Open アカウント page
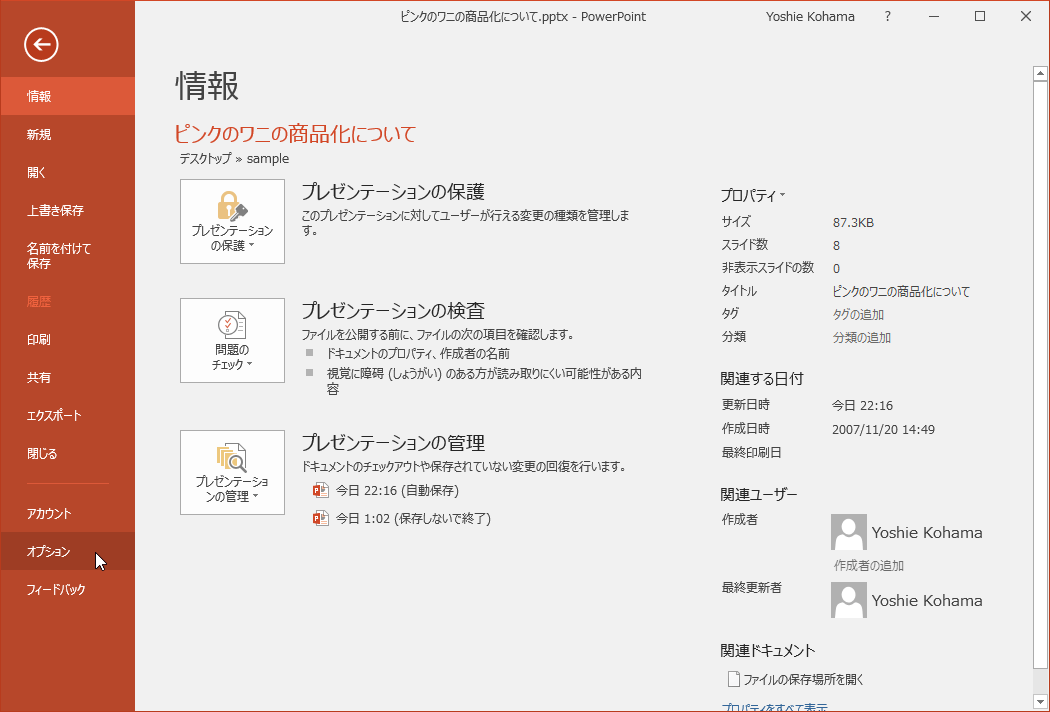1050x712 pixels. point(68,514)
